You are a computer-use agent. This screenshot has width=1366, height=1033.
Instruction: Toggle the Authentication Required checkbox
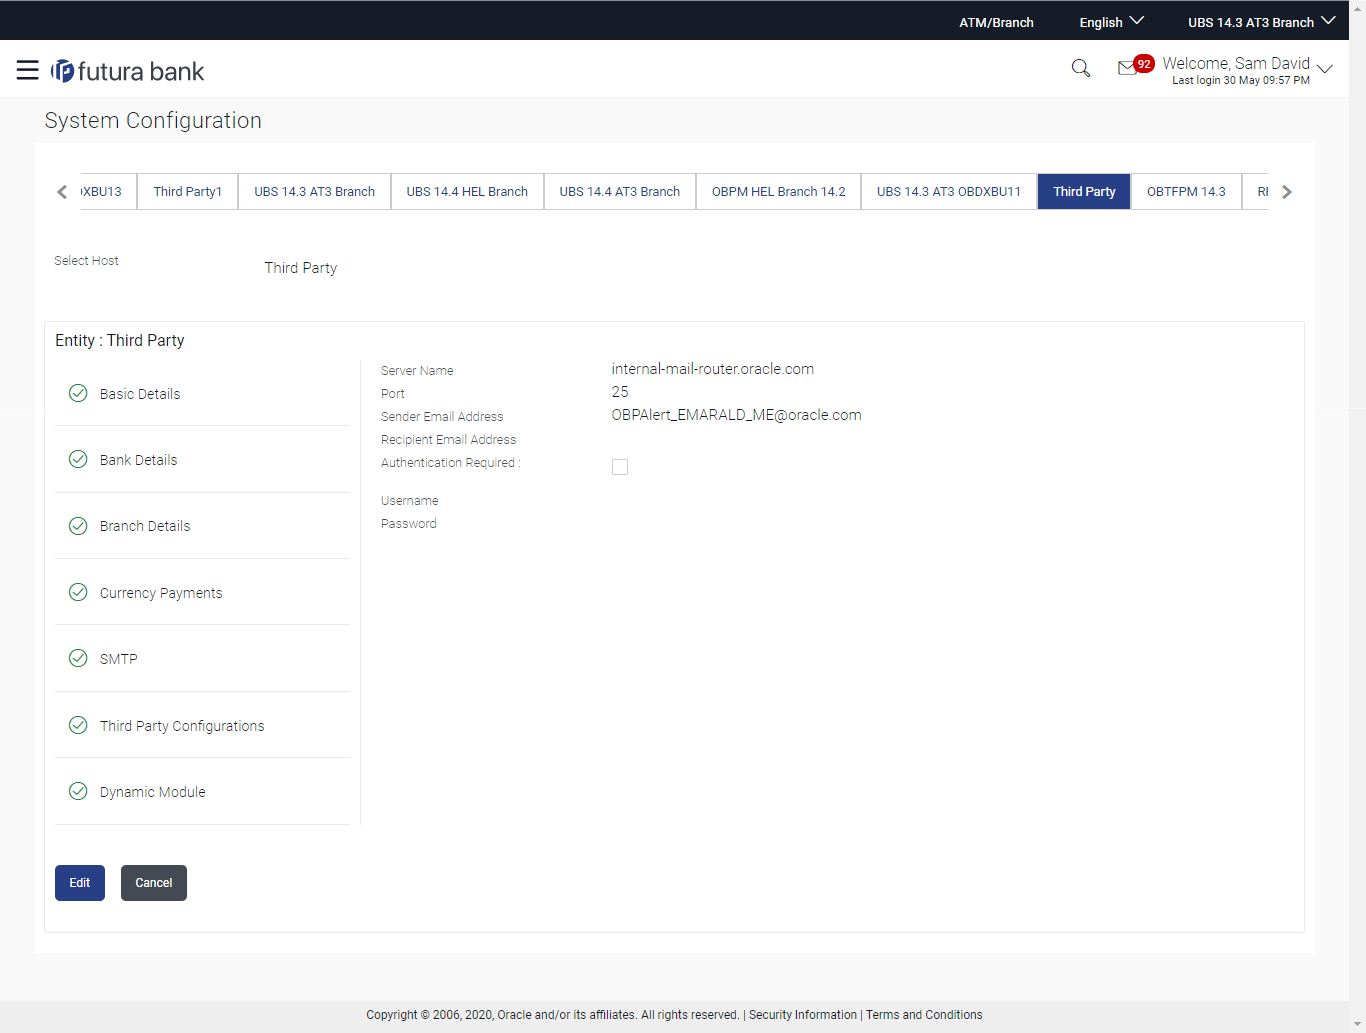tap(620, 467)
